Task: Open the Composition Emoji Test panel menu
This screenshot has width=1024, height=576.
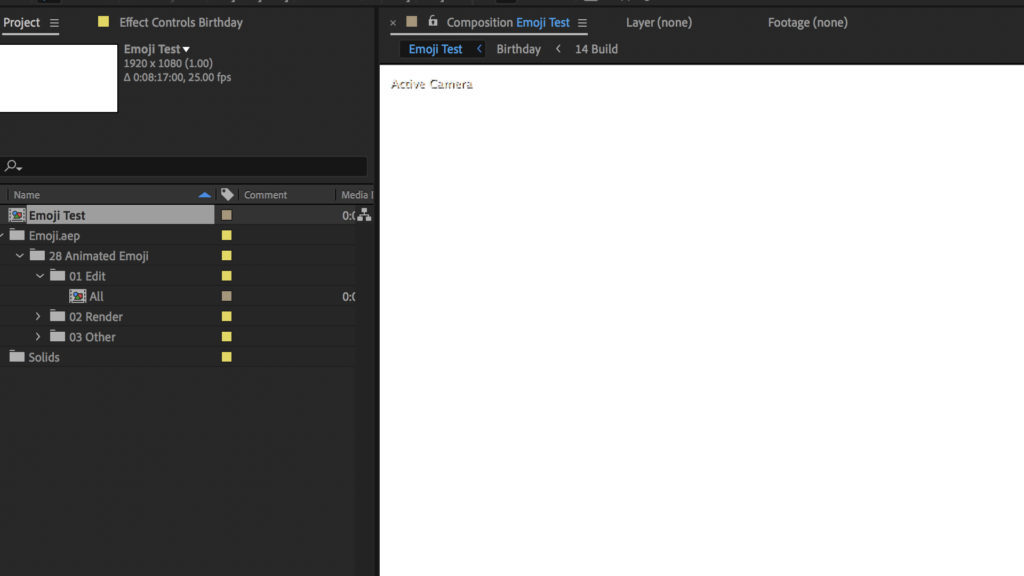Action: click(582, 23)
